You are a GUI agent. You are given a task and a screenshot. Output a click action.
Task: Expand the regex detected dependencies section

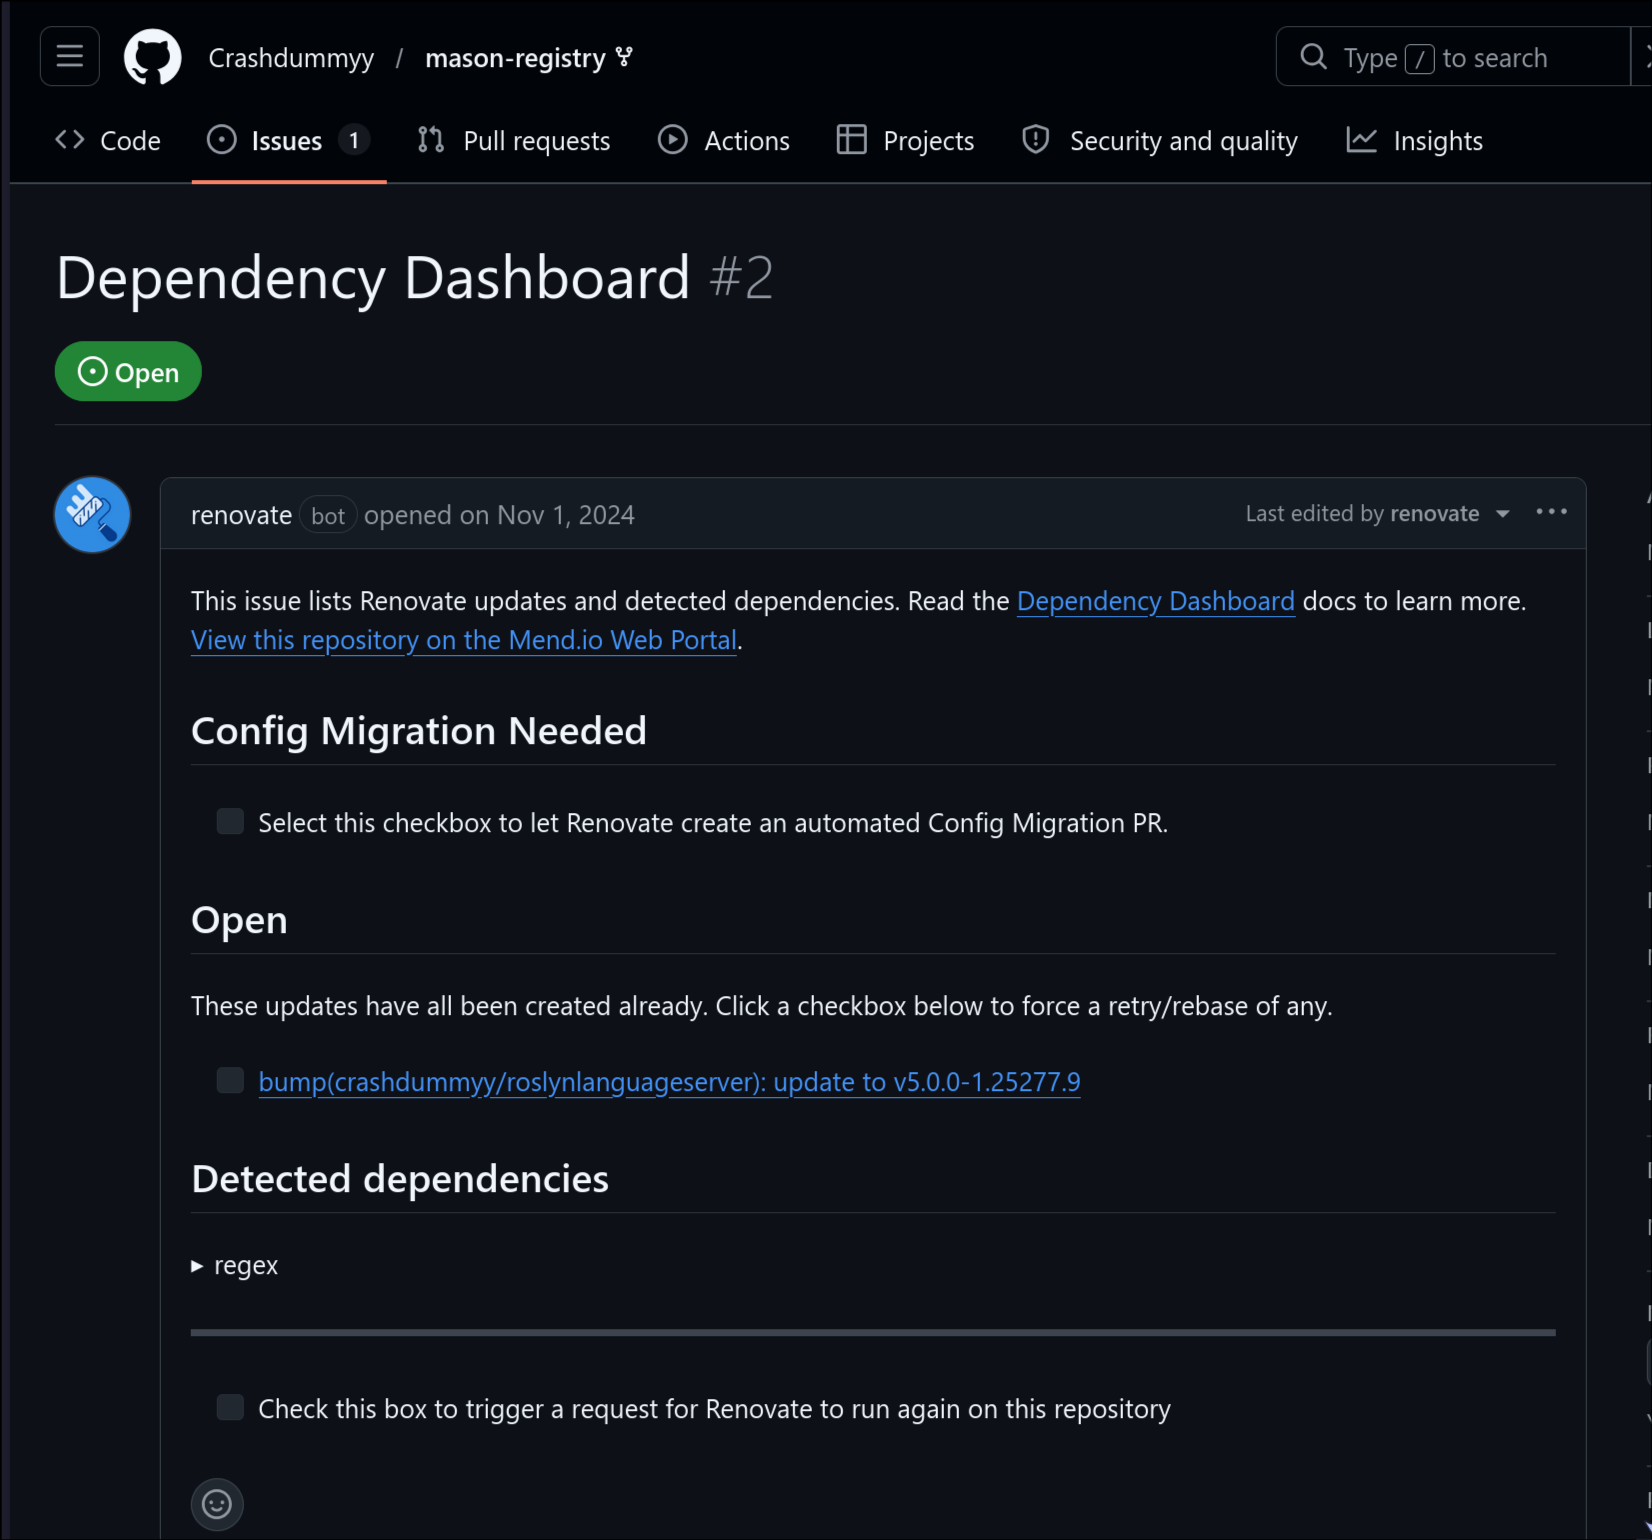pyautogui.click(x=235, y=1265)
